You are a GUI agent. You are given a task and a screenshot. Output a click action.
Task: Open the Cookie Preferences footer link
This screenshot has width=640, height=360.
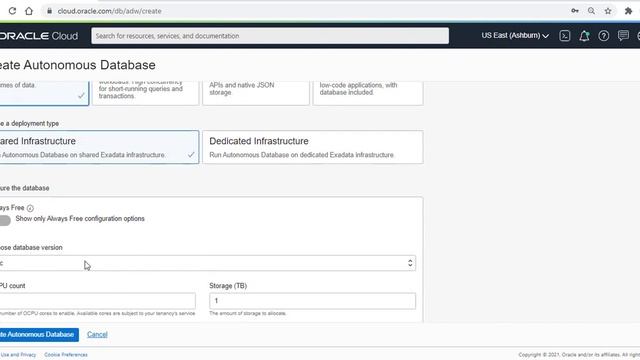click(66, 355)
